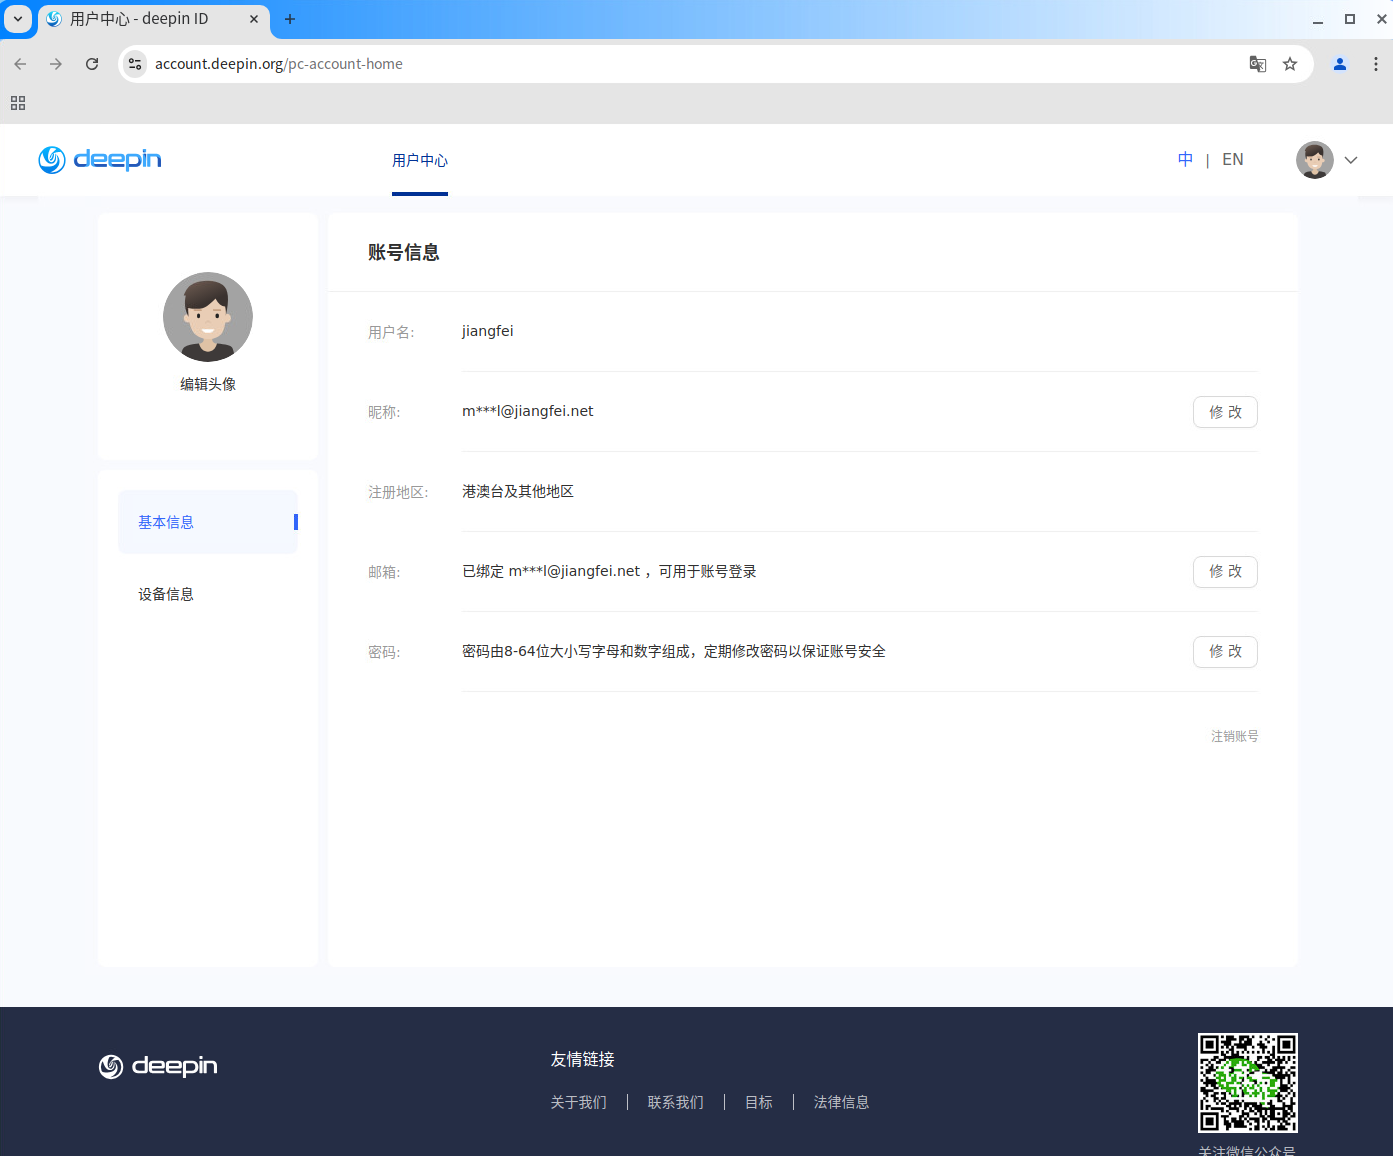1393x1156 pixels.
Task: Switch language to EN
Action: pyautogui.click(x=1233, y=160)
